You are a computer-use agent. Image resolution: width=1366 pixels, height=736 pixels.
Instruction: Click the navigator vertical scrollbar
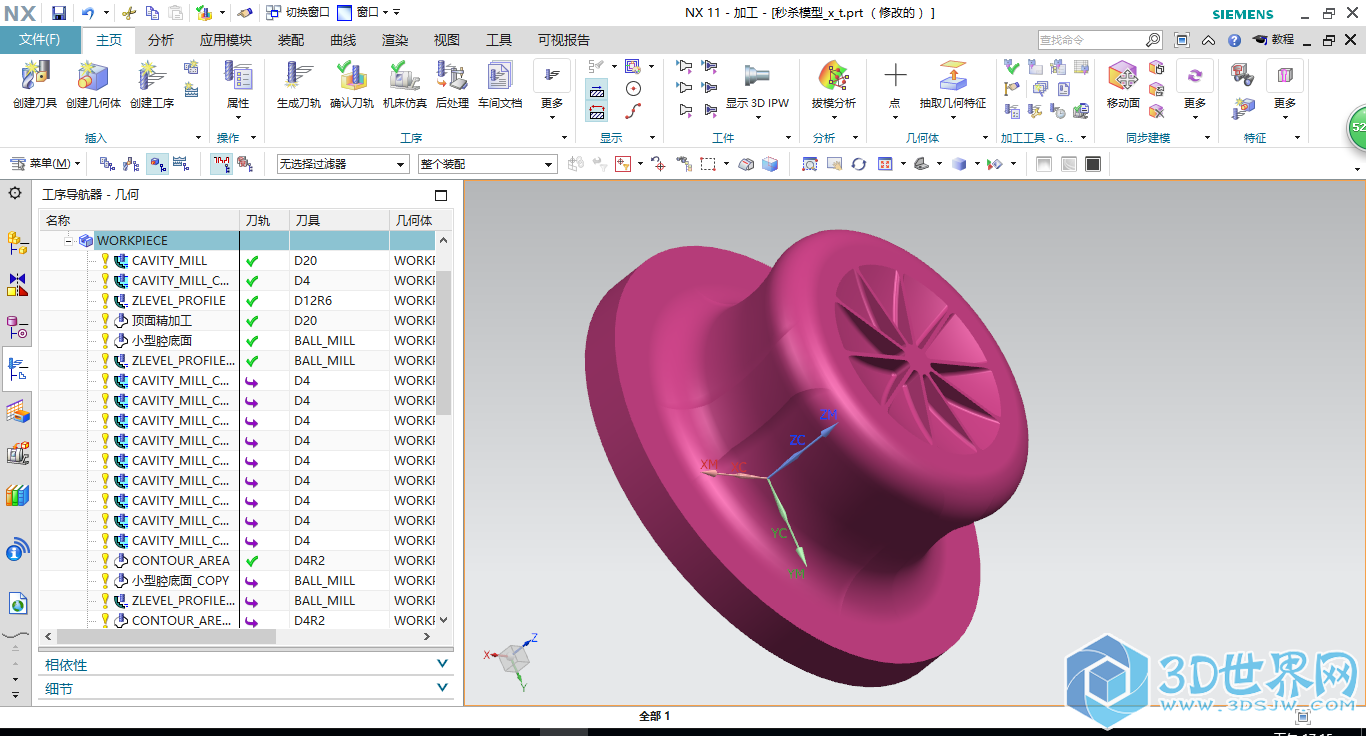point(445,341)
